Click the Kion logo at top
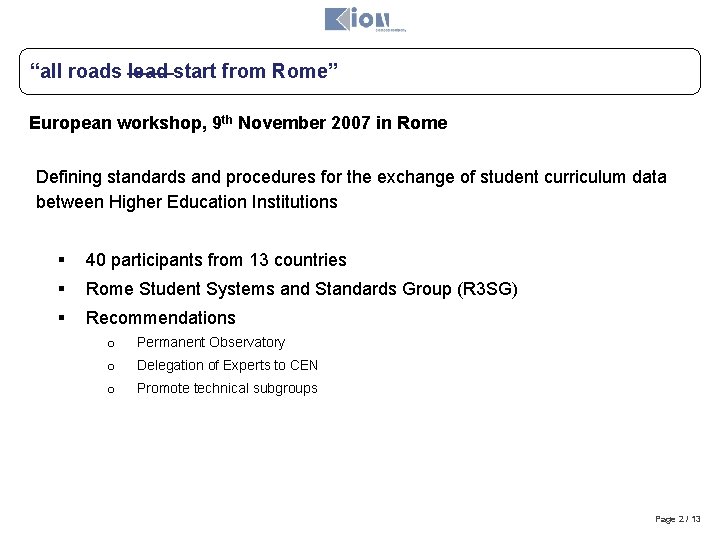 click(356, 18)
